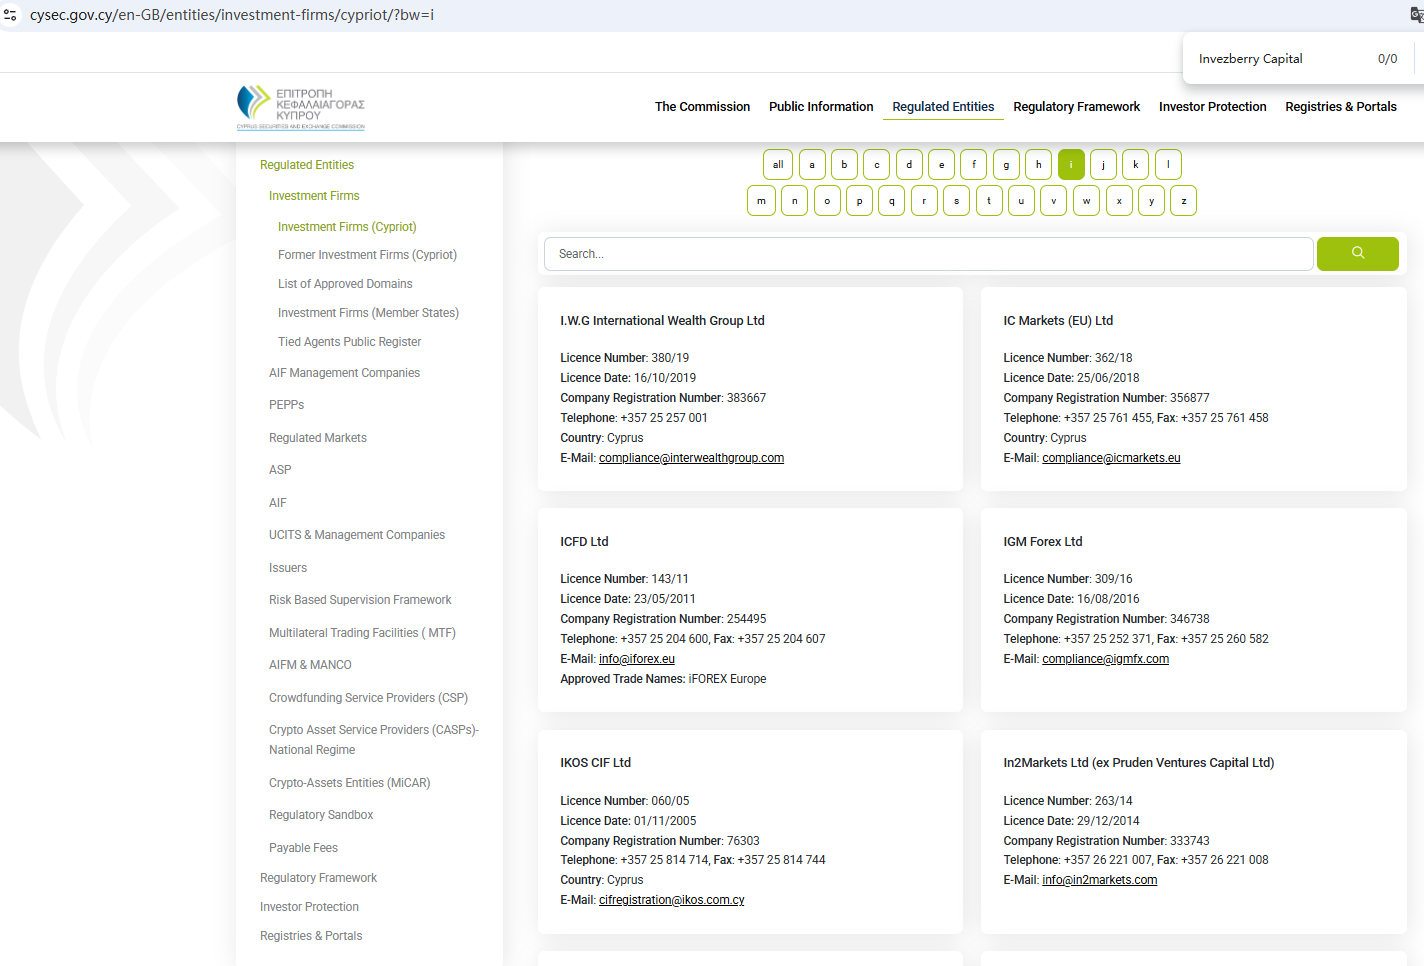1424x966 pixels.
Task: Filter the list by letter 'm'
Action: click(761, 201)
